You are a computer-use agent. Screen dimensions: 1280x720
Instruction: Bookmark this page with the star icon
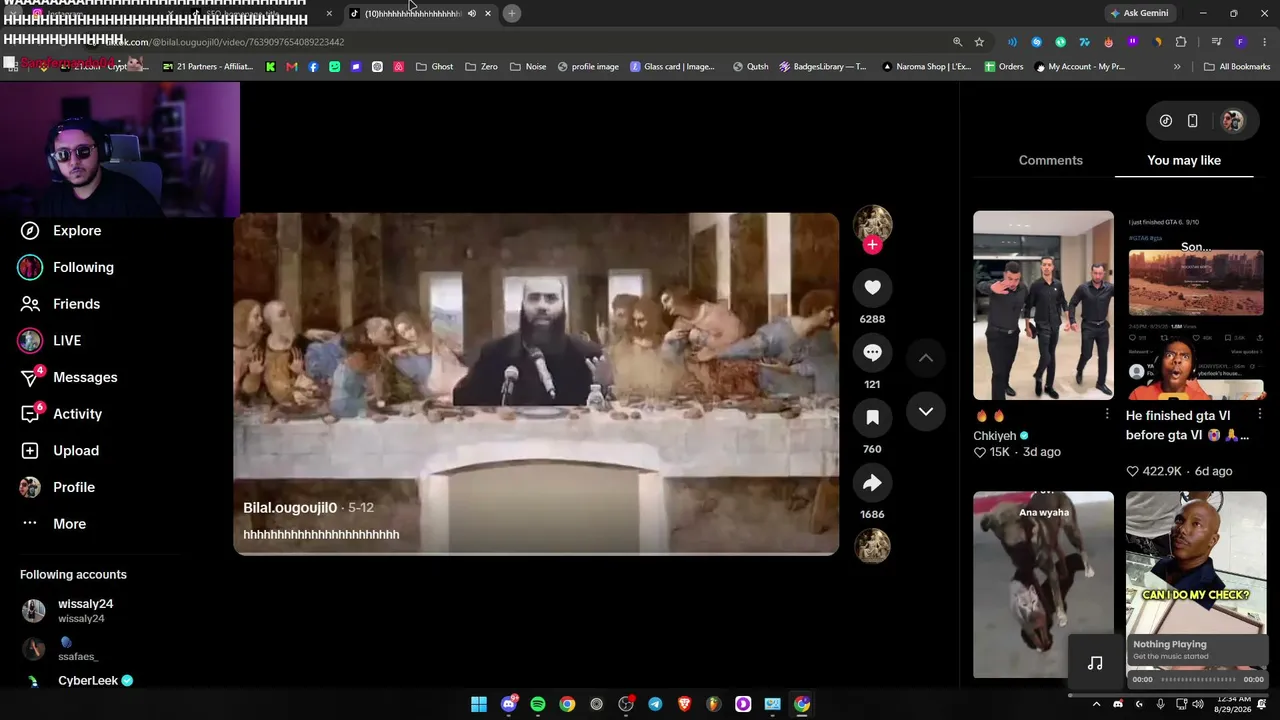click(979, 42)
